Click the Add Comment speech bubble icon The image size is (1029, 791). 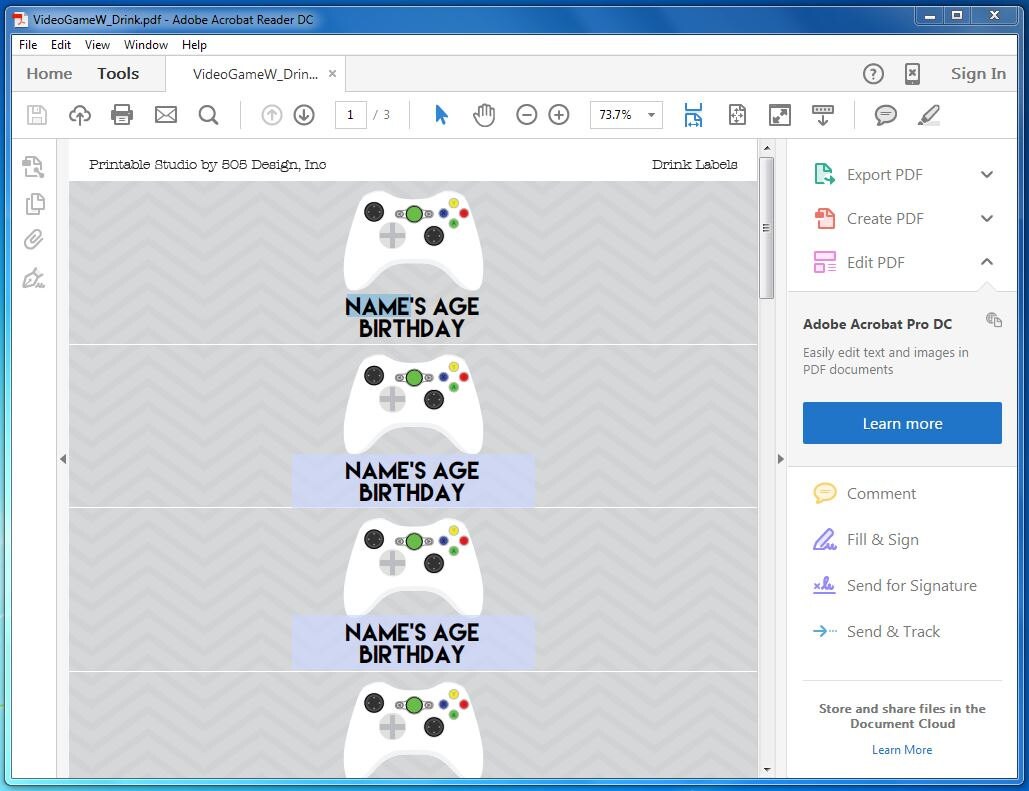885,115
